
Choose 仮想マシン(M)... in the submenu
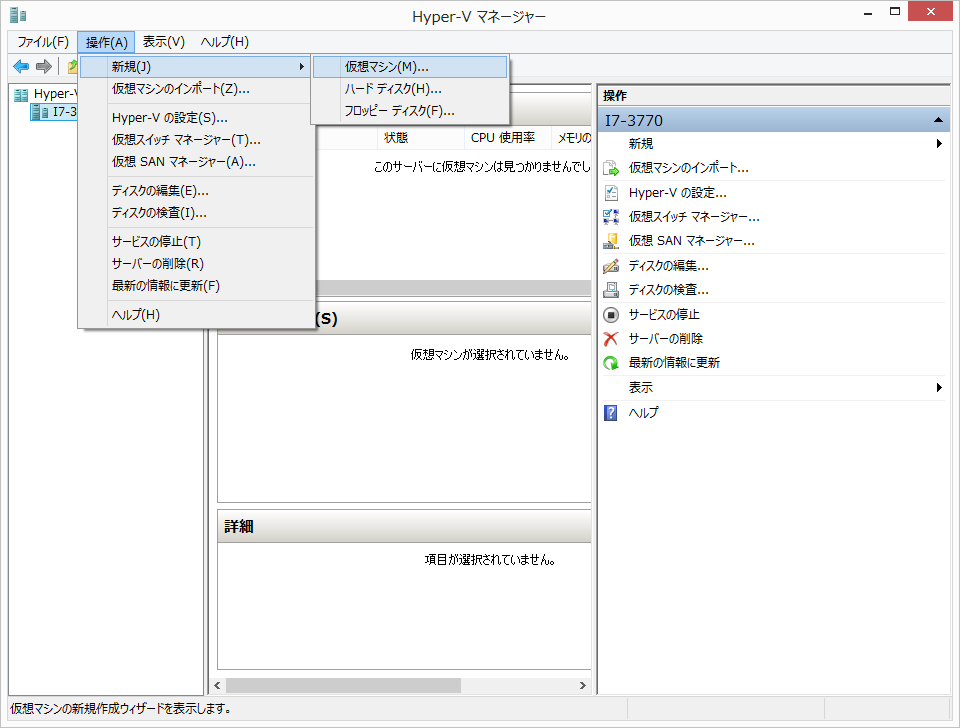(x=410, y=67)
